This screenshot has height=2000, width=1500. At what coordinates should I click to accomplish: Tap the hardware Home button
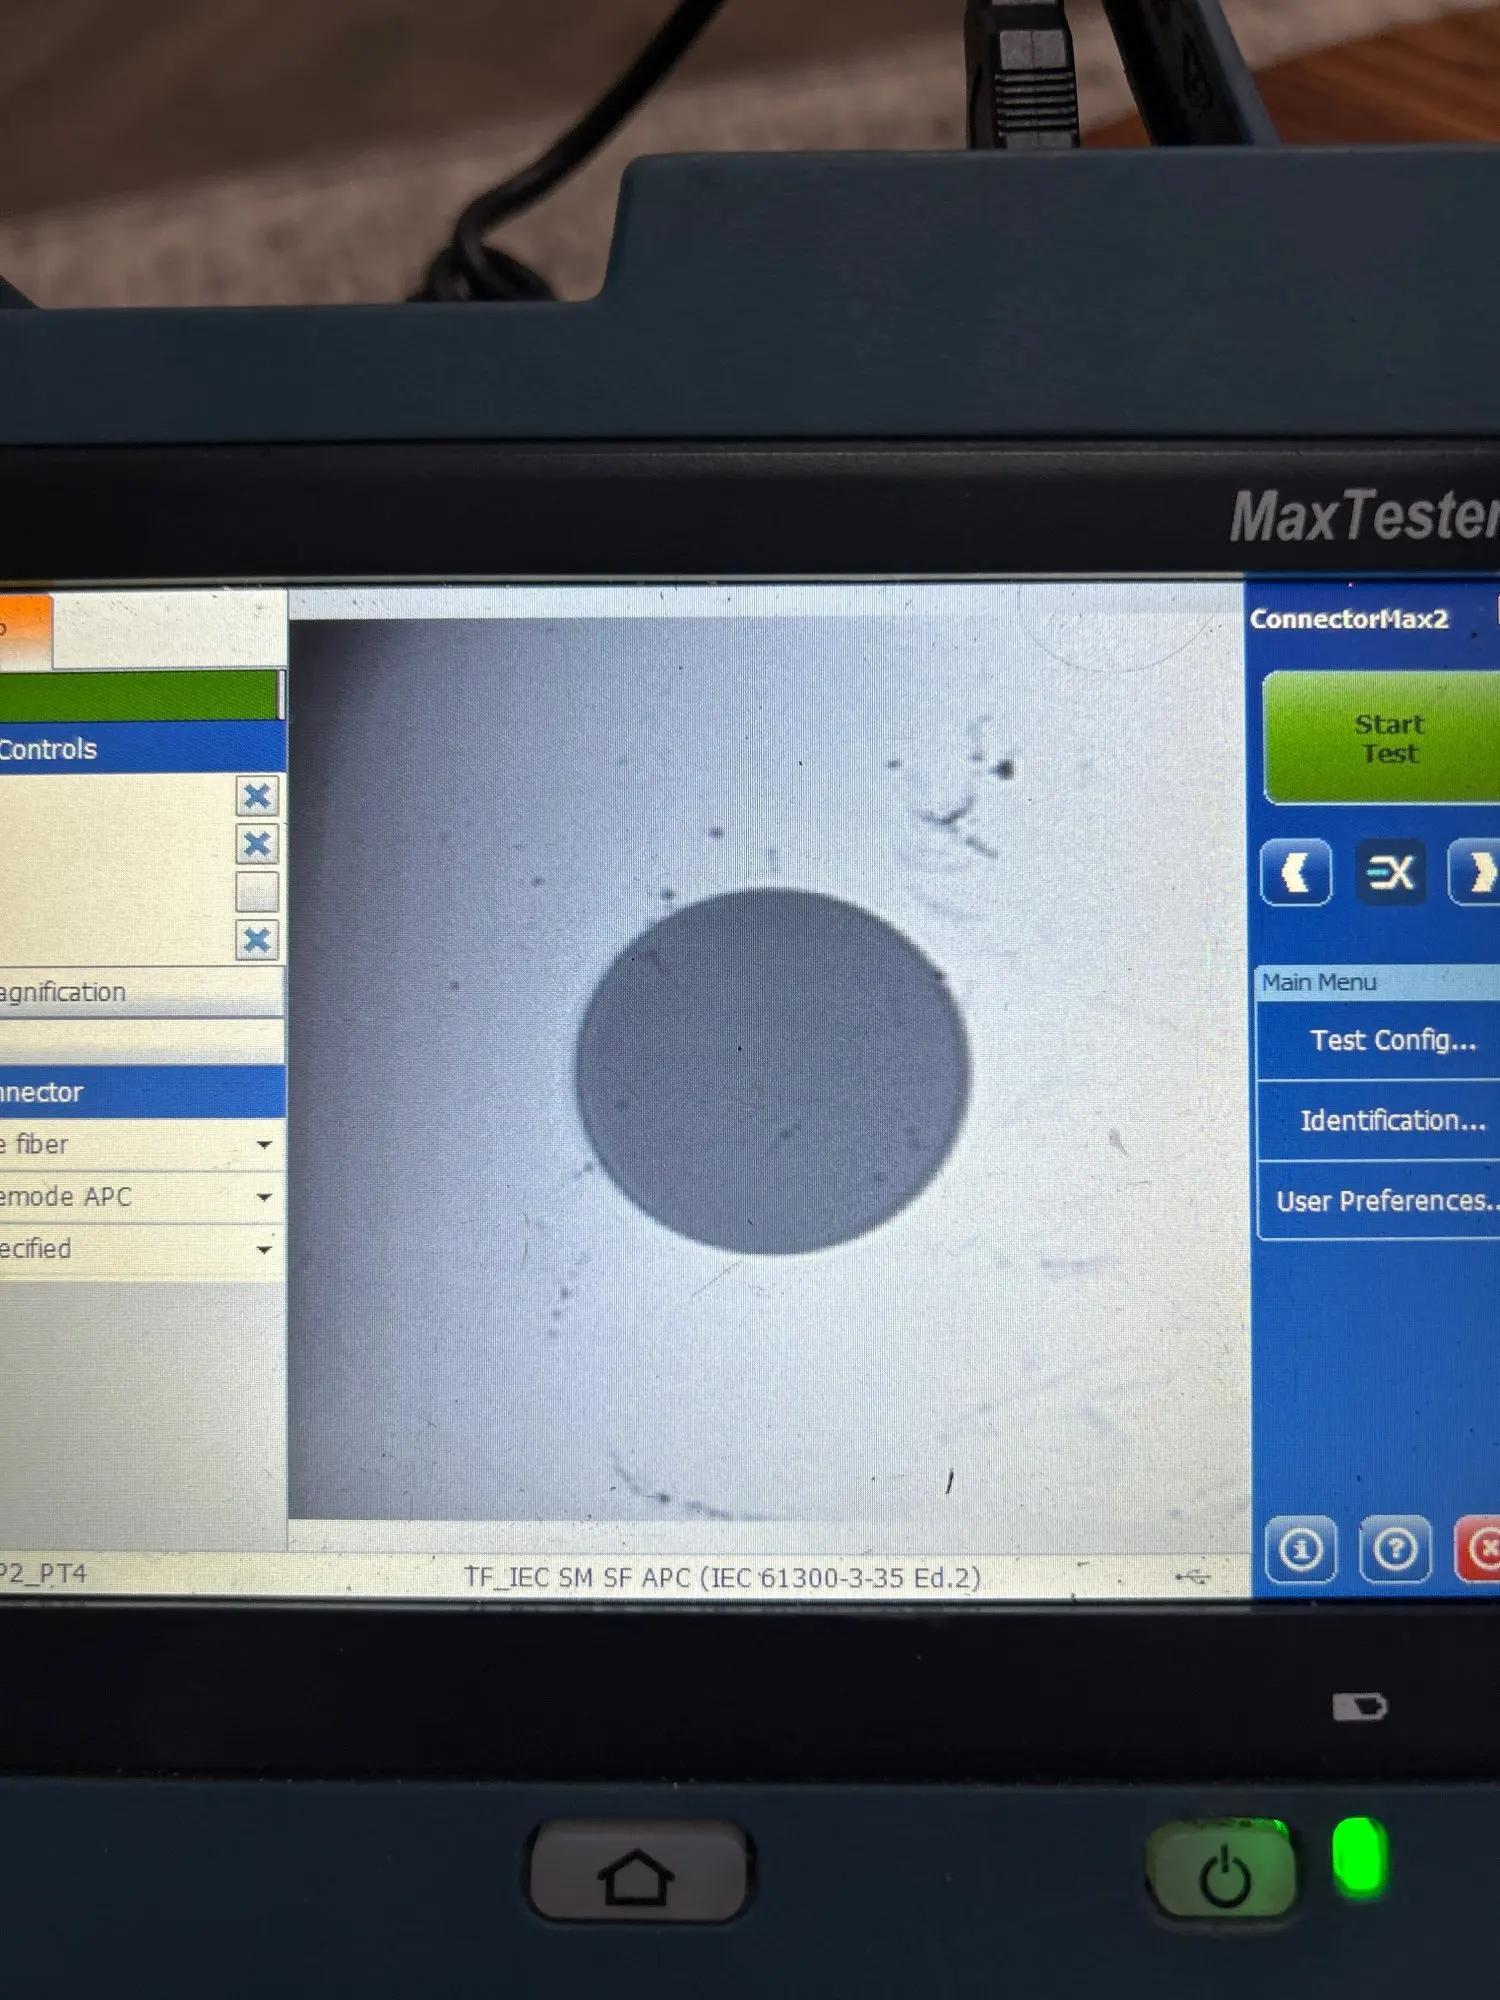coord(637,1873)
